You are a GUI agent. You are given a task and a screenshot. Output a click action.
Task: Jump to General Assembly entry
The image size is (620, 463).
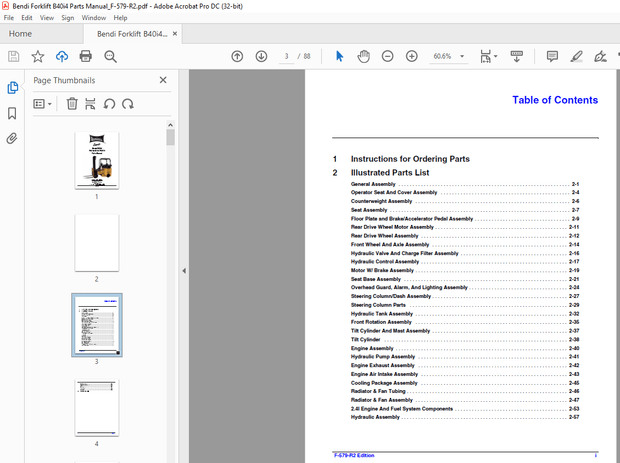coord(373,184)
